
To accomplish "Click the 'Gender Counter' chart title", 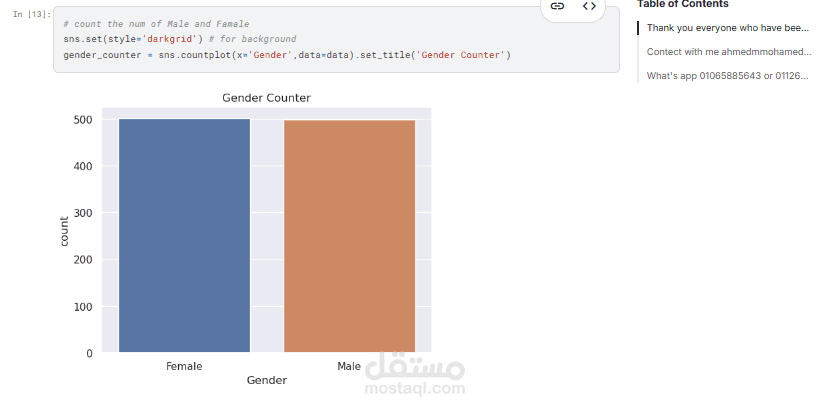I will [x=266, y=98].
